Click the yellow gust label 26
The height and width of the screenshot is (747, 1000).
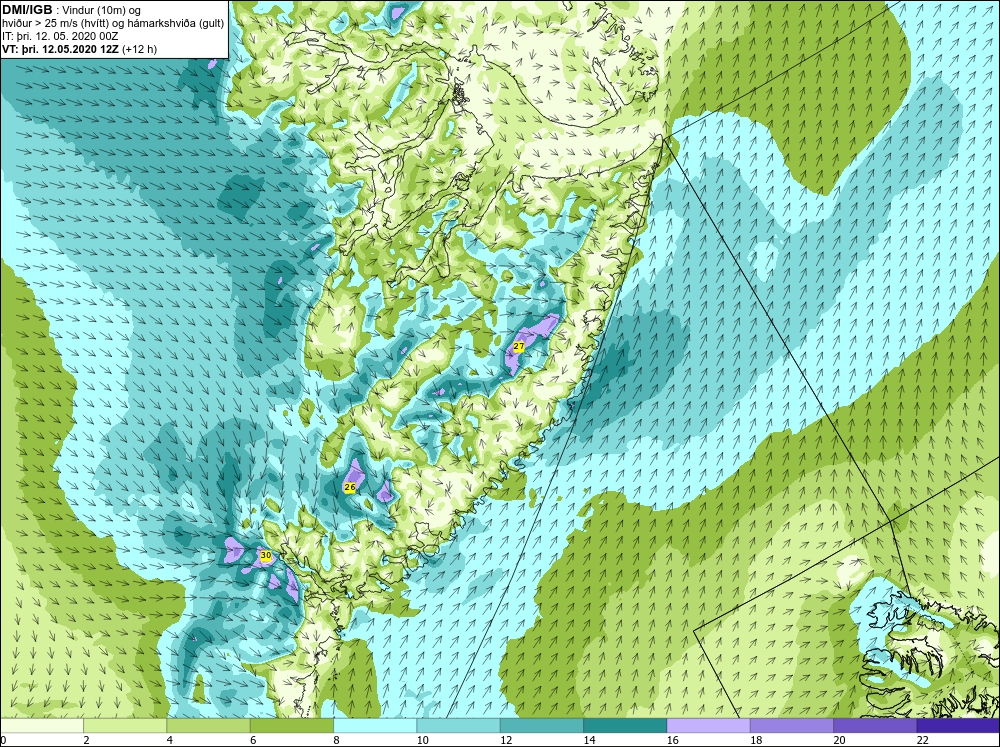[349, 487]
